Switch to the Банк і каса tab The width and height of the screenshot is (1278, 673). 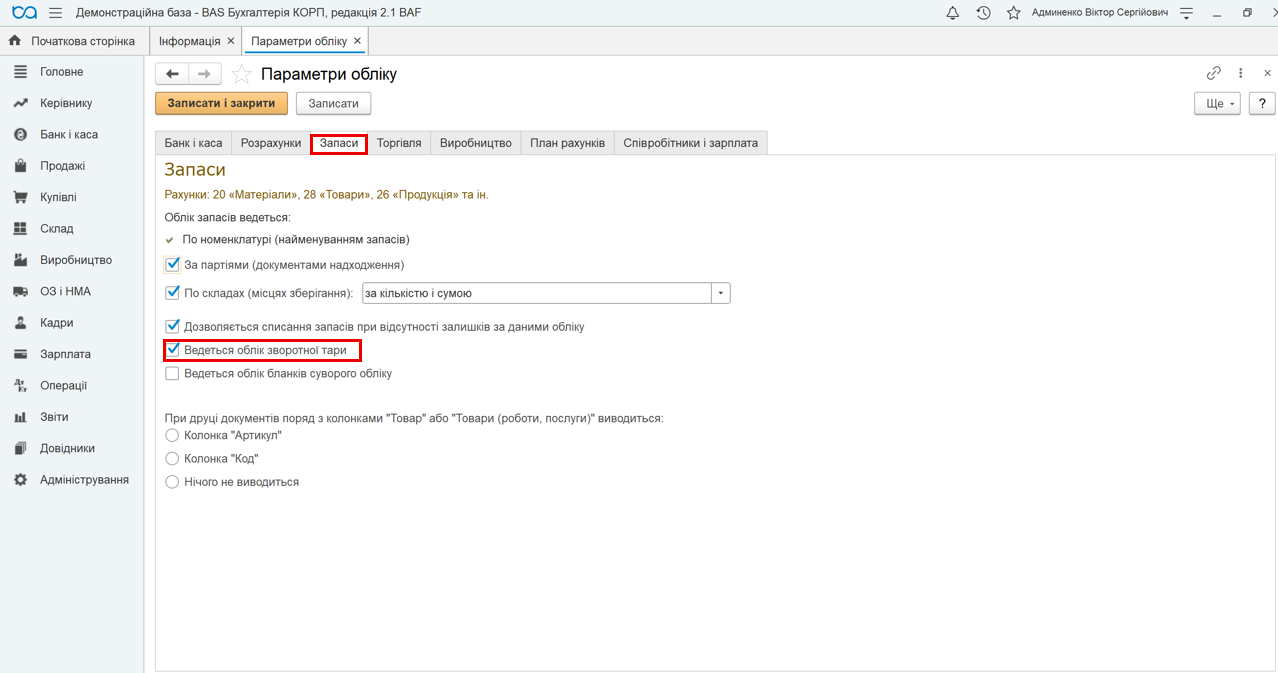coord(193,143)
